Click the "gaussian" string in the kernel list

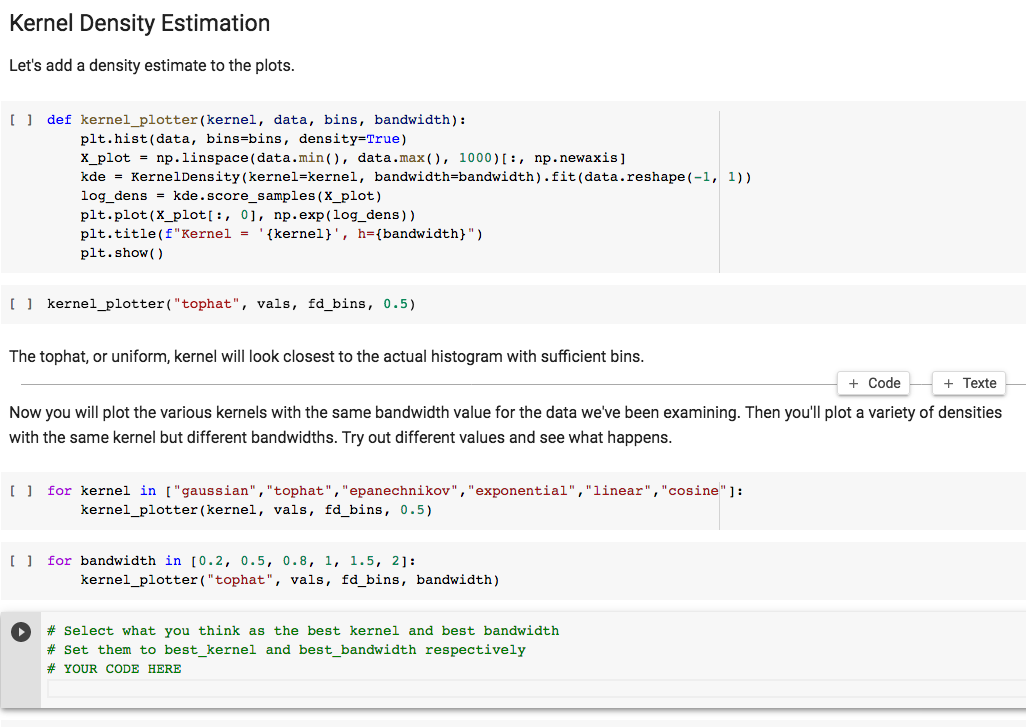[215, 491]
